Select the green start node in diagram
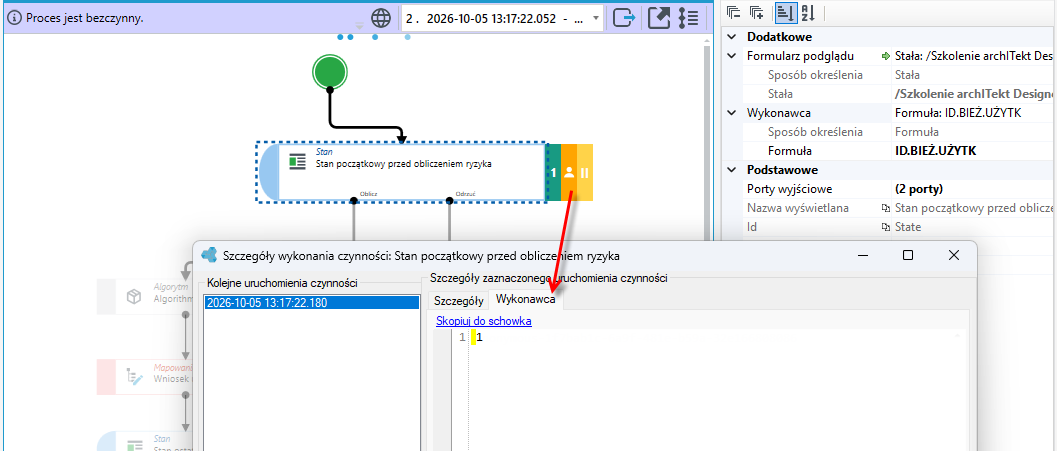 [330, 72]
